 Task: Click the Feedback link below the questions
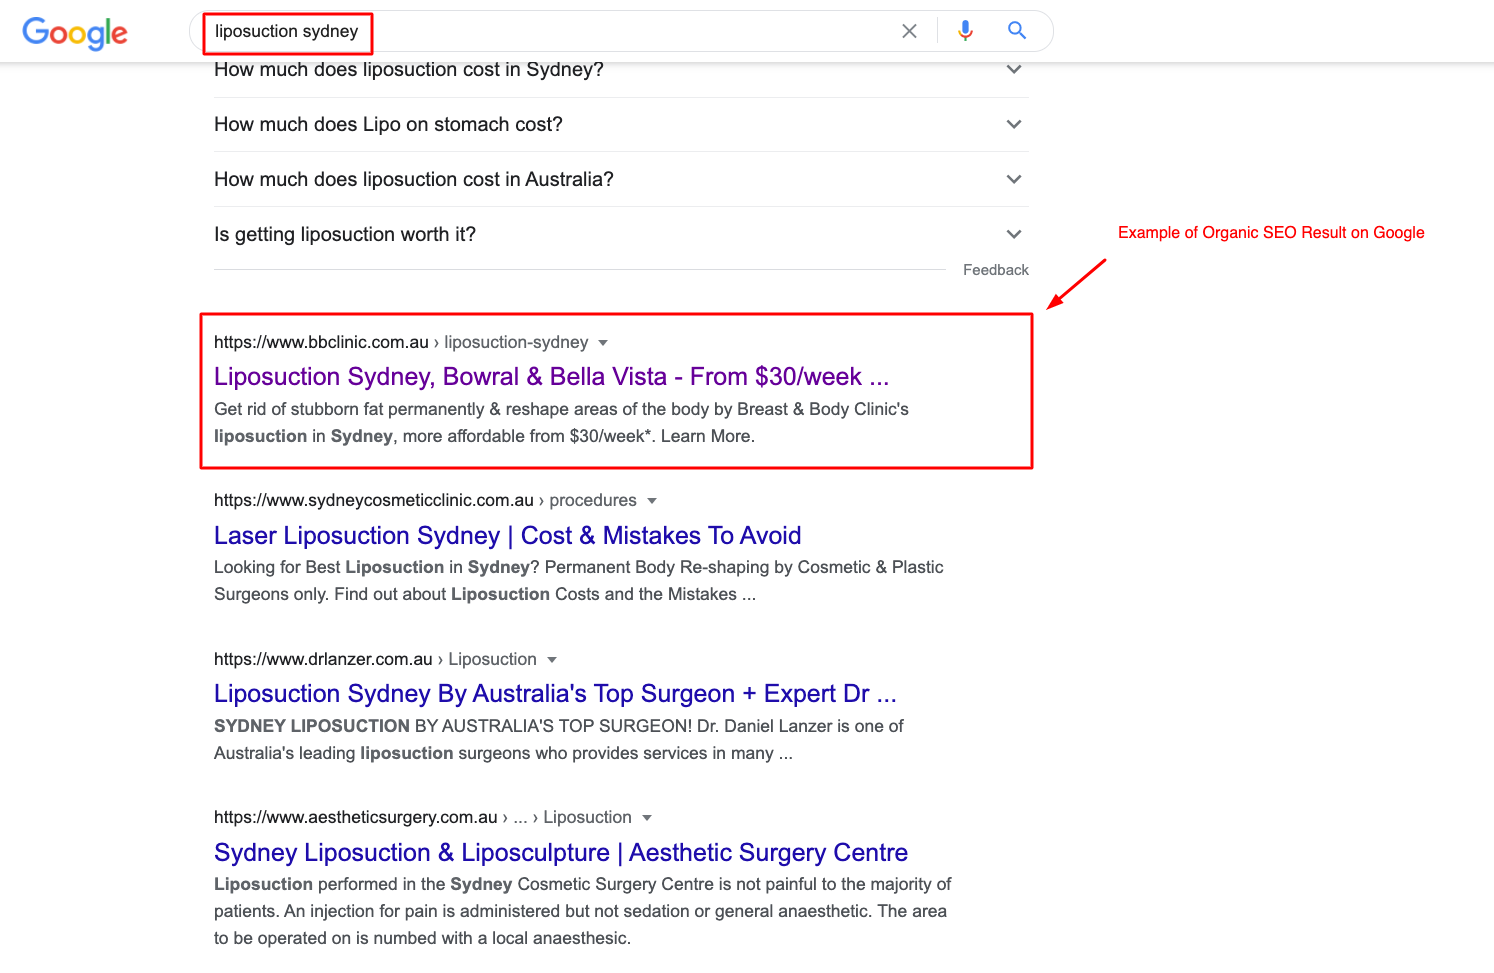[995, 270]
